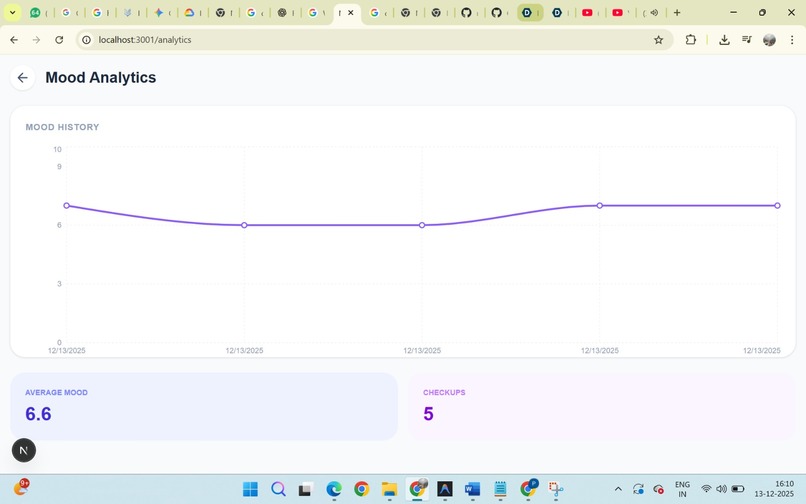Click the CHECKUPS label

click(x=444, y=392)
